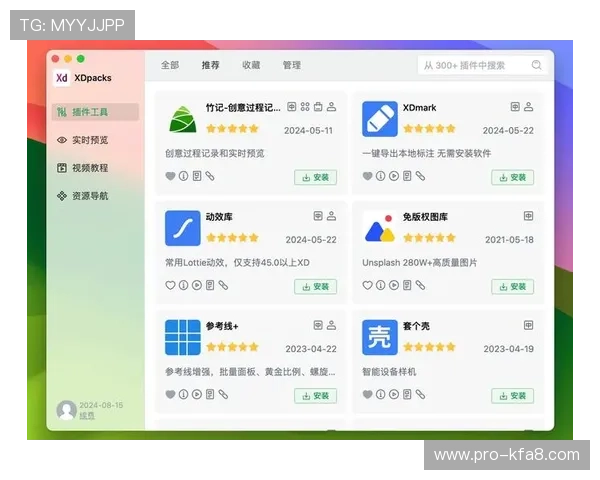Click the XDpacks logo in the sidebar
Screen dimensions: 600x480
(x=61, y=78)
